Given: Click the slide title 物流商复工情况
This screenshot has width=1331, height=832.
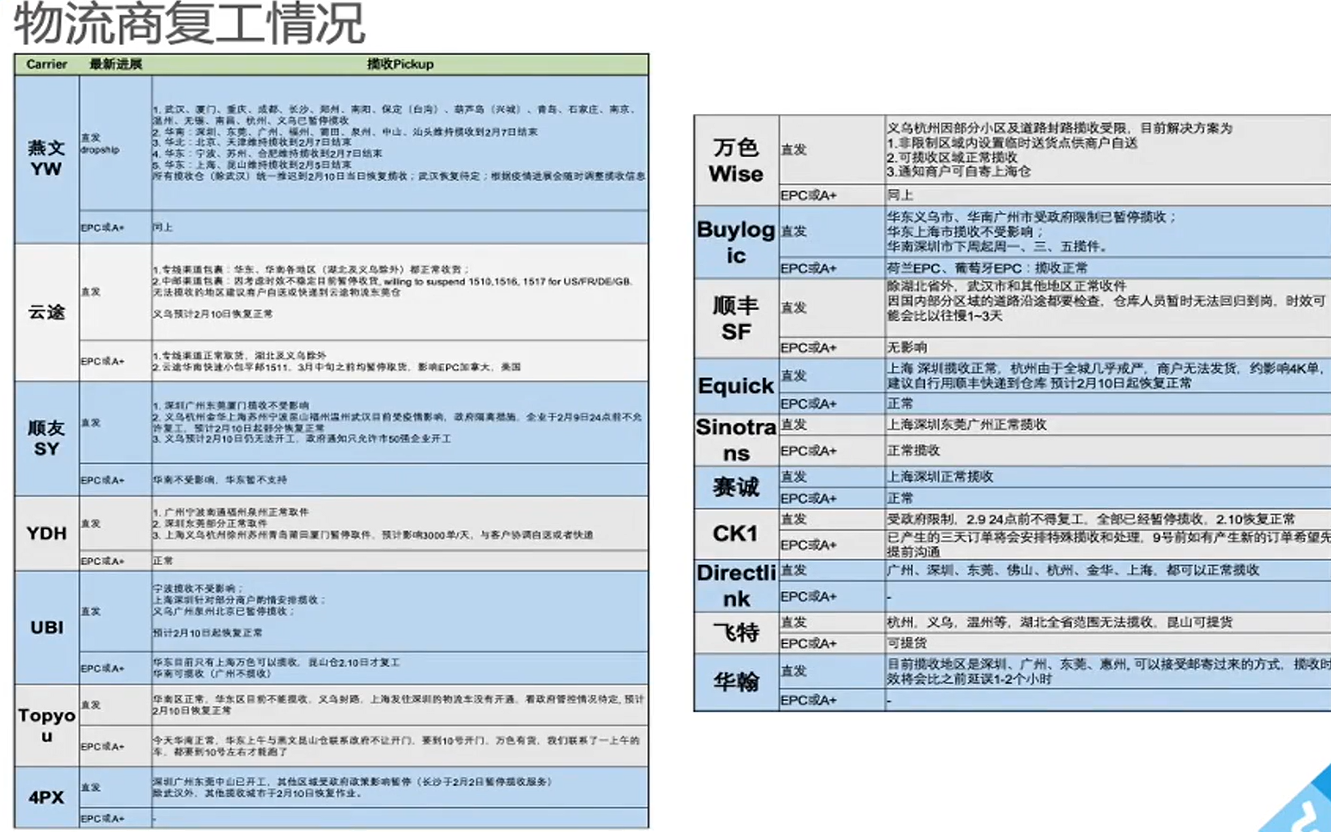Looking at the screenshot, I should coord(188,23).
